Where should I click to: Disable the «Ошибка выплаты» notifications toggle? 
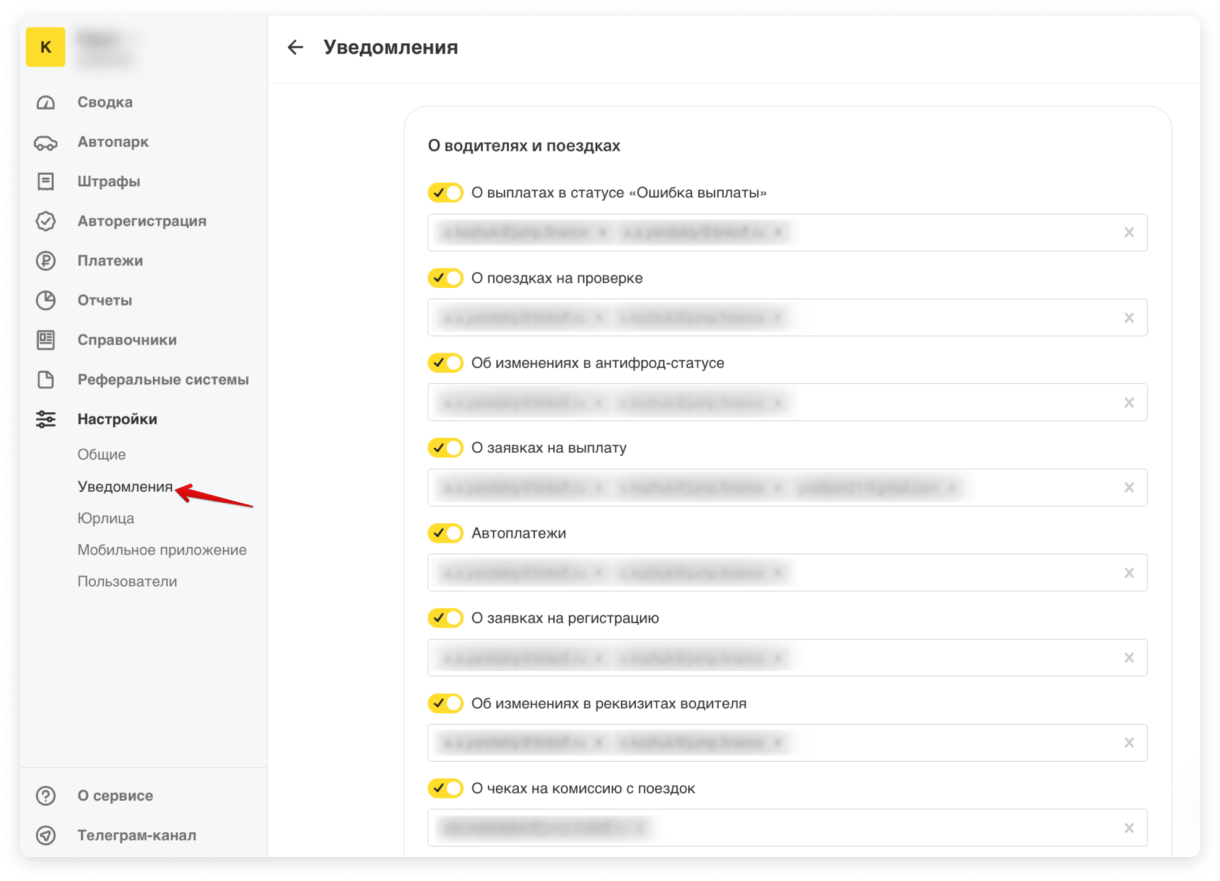(446, 193)
